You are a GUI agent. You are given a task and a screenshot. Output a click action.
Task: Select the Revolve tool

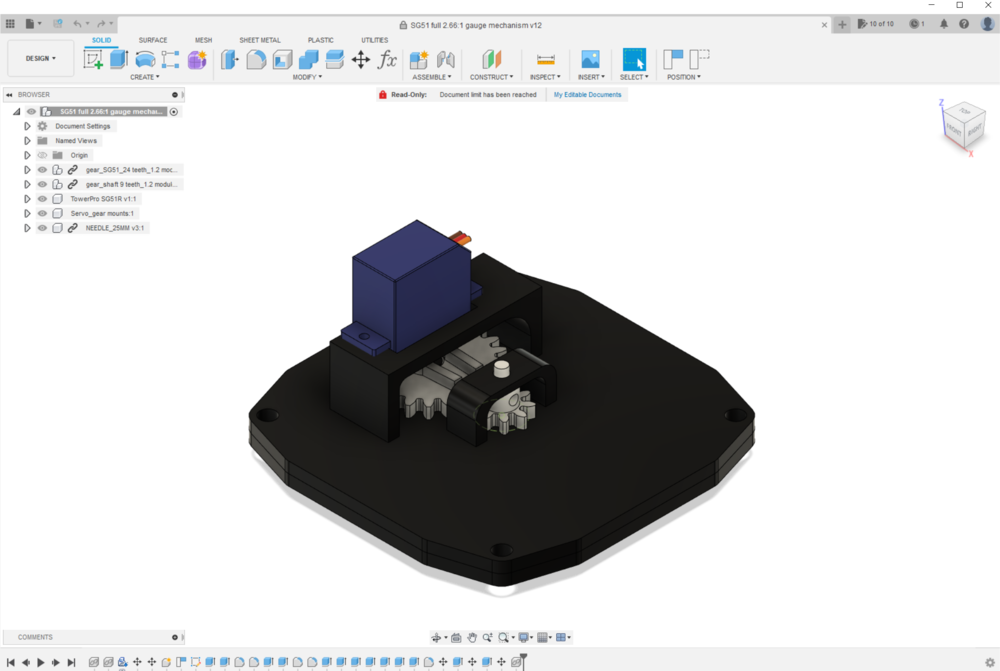coord(145,59)
